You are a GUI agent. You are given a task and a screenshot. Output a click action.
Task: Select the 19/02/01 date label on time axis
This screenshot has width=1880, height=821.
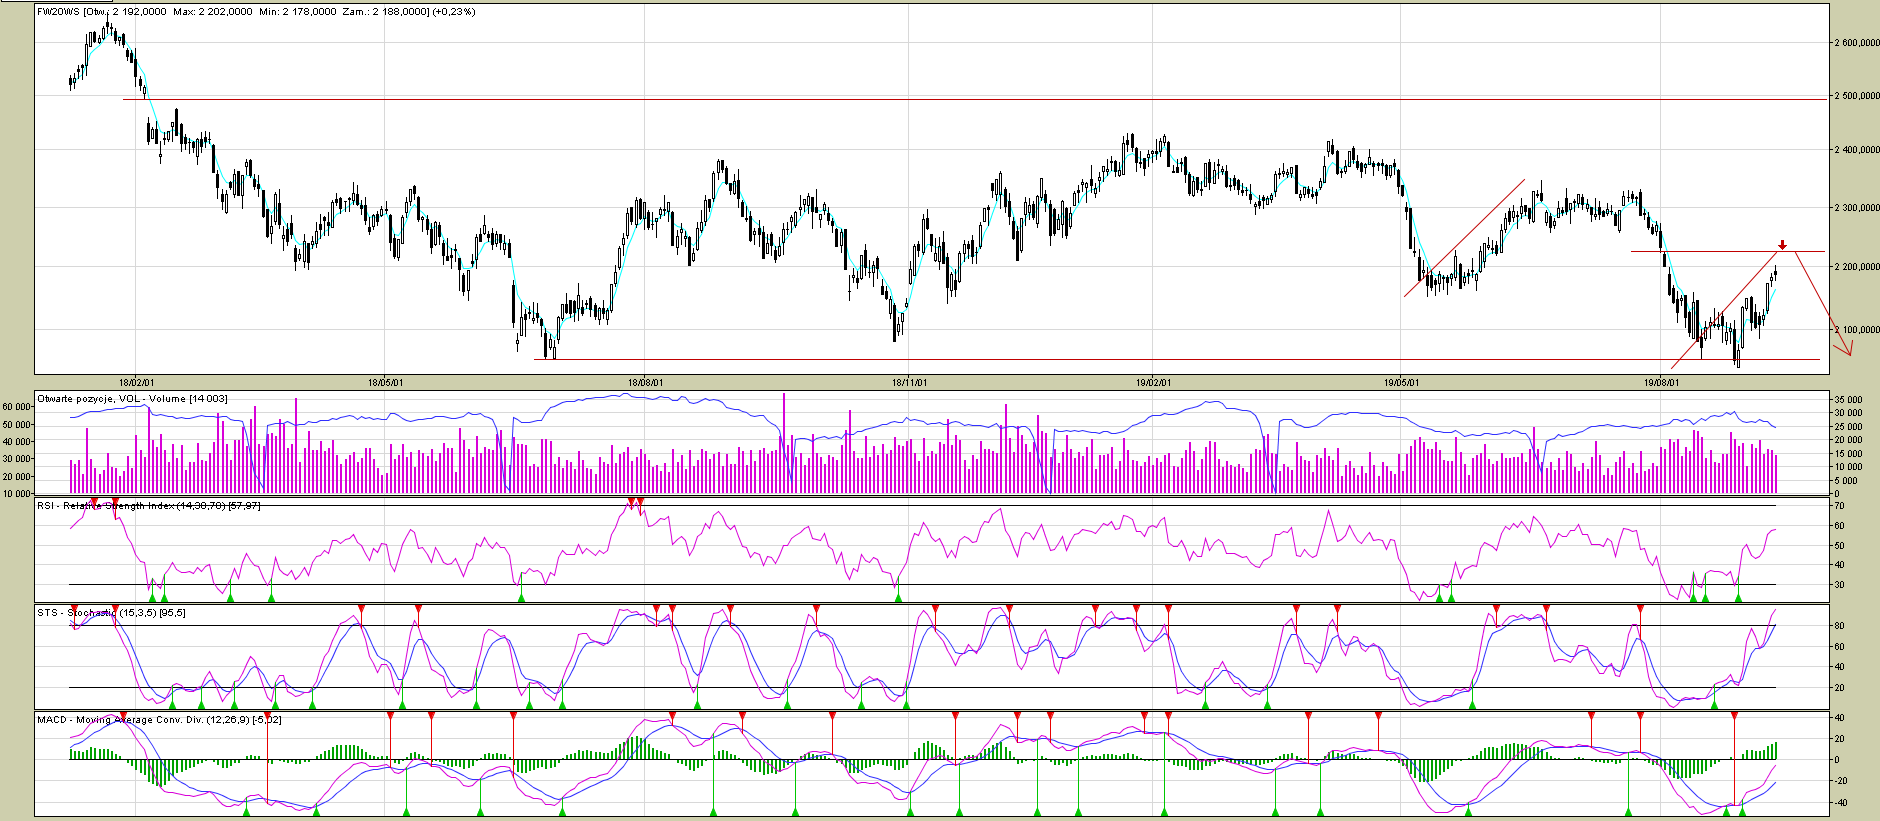click(x=1153, y=382)
